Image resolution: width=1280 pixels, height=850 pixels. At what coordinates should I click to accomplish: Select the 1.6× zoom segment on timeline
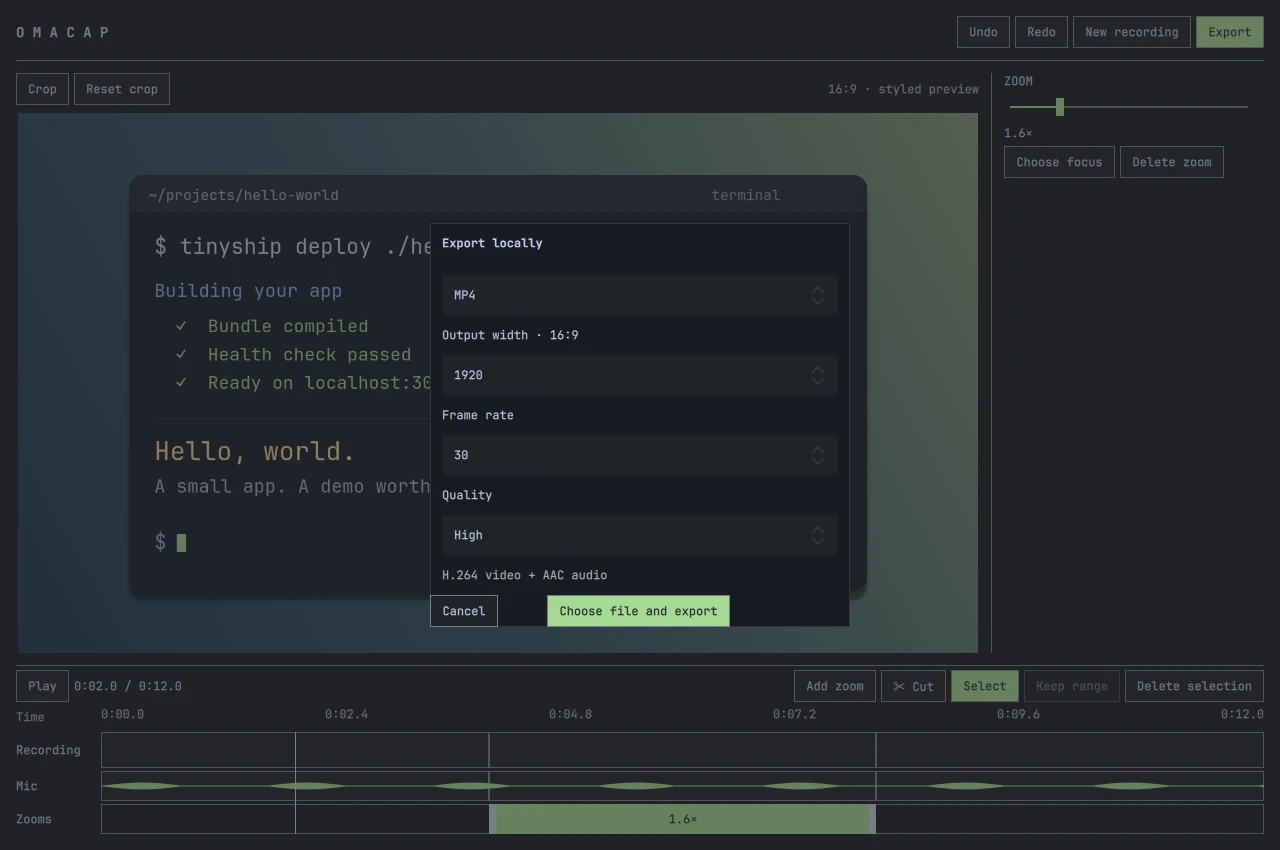tap(683, 819)
